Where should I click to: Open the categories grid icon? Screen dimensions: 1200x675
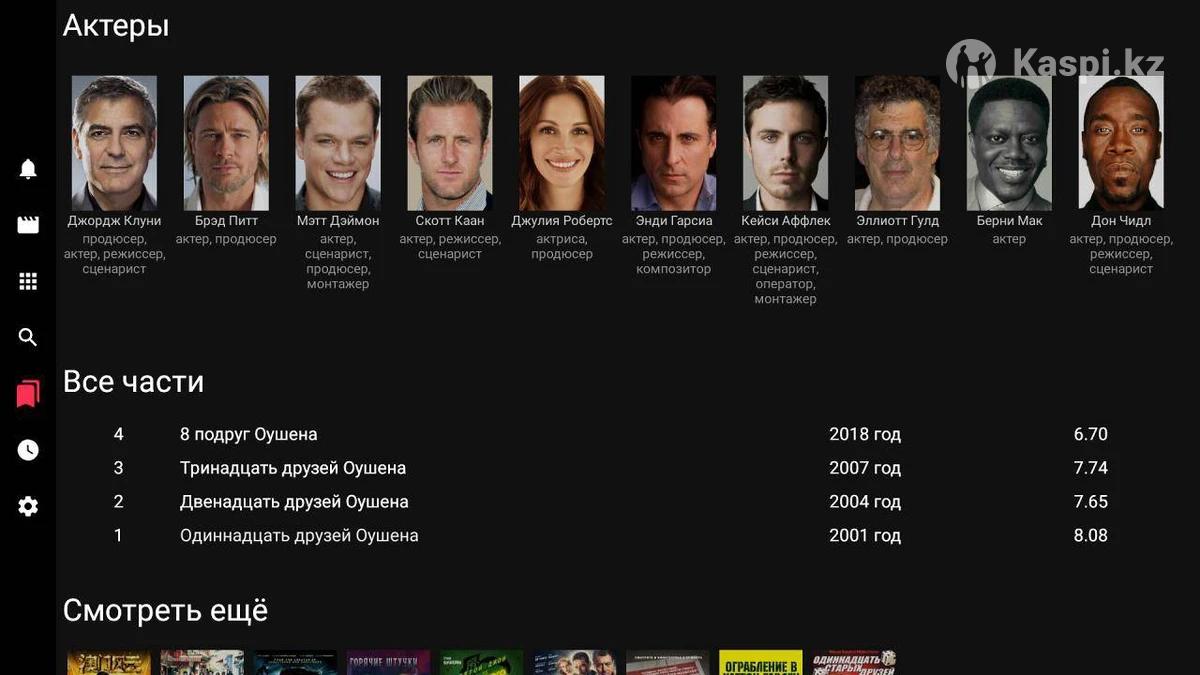(28, 281)
